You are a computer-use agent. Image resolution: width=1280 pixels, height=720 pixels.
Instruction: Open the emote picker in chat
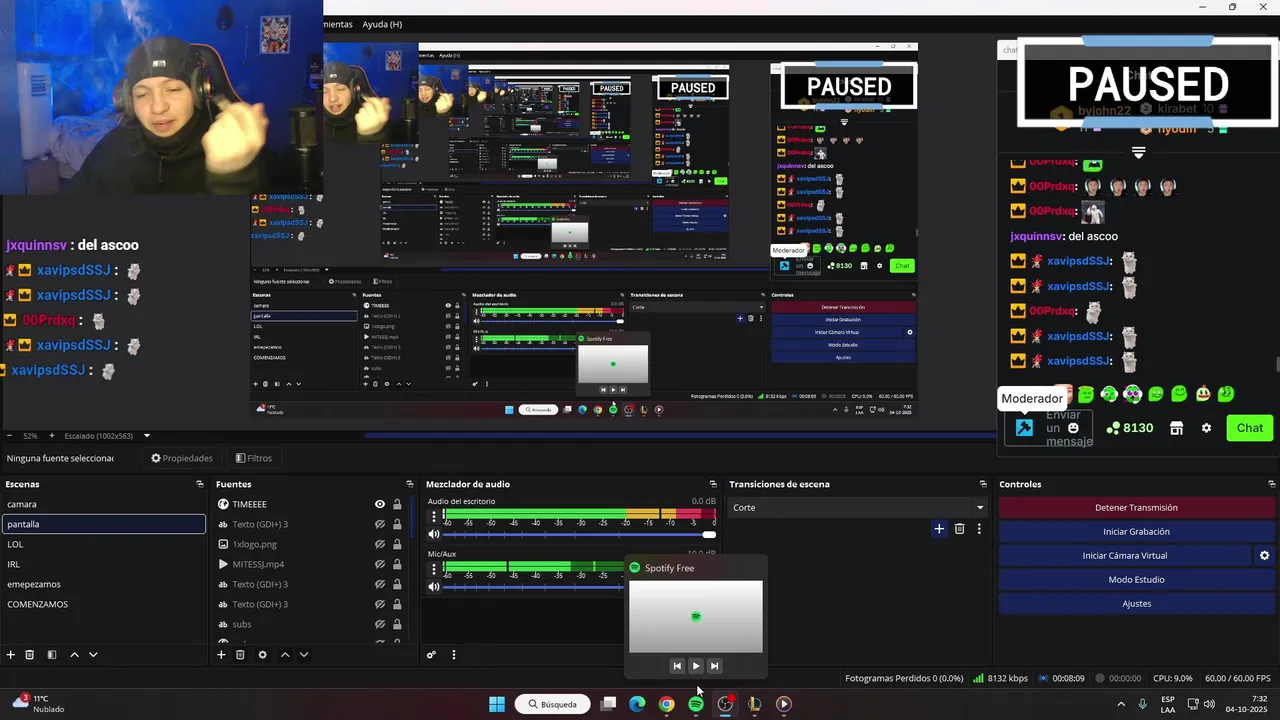[1073, 428]
